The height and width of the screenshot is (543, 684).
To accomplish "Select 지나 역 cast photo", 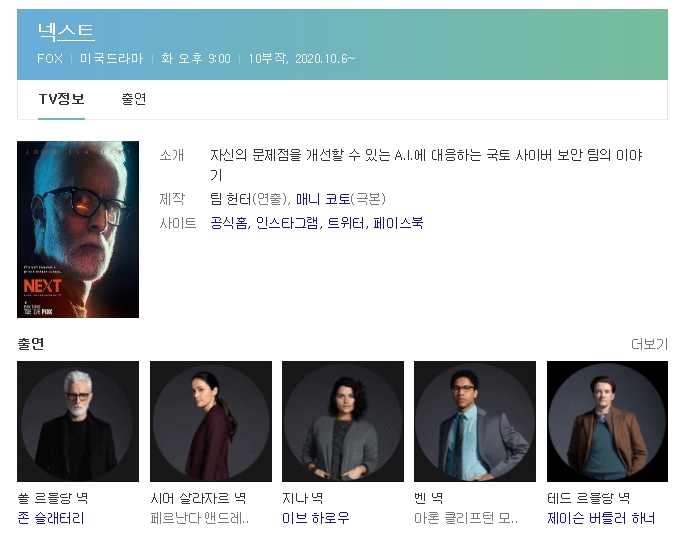I will point(342,421).
